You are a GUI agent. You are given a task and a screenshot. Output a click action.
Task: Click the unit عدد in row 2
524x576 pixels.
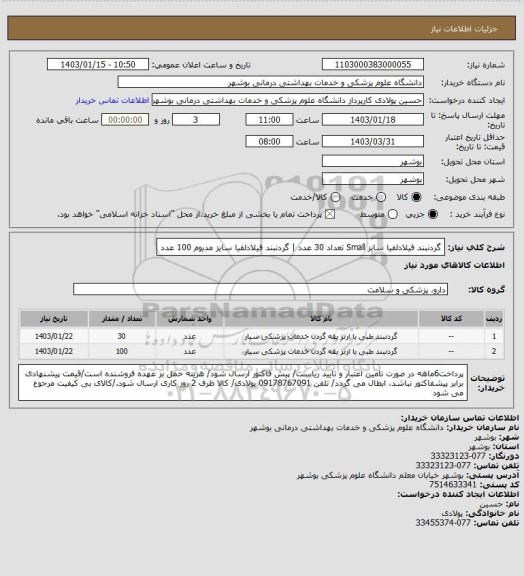click(x=190, y=351)
